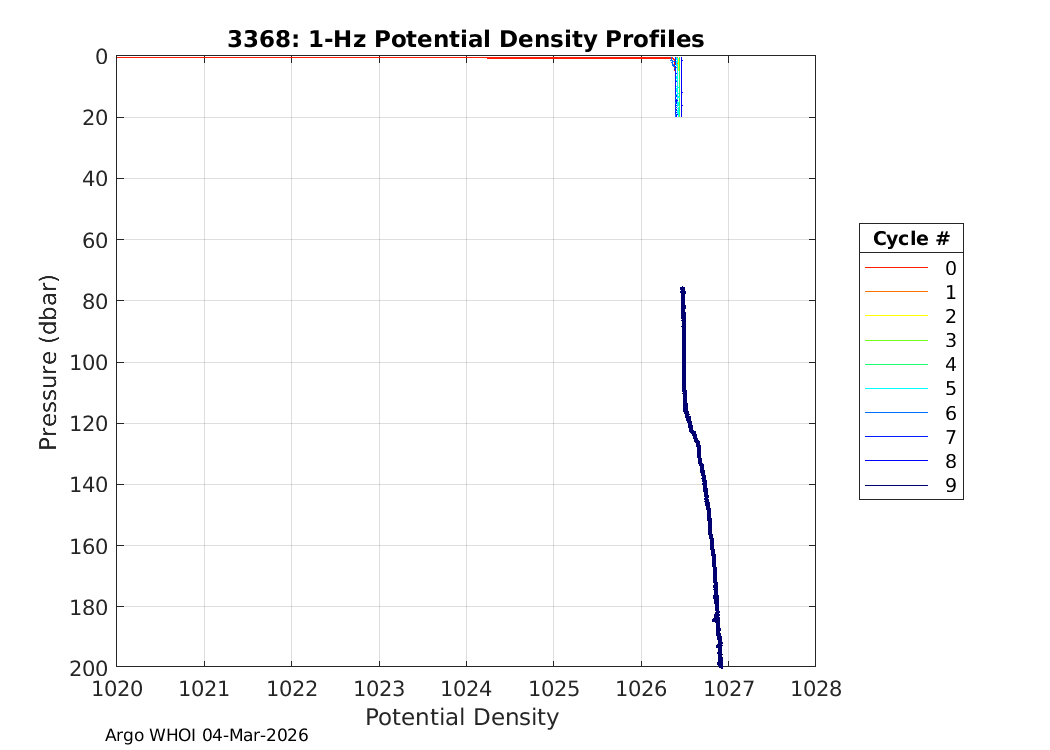Select legend label number 6
1050x750 pixels.
click(950, 413)
